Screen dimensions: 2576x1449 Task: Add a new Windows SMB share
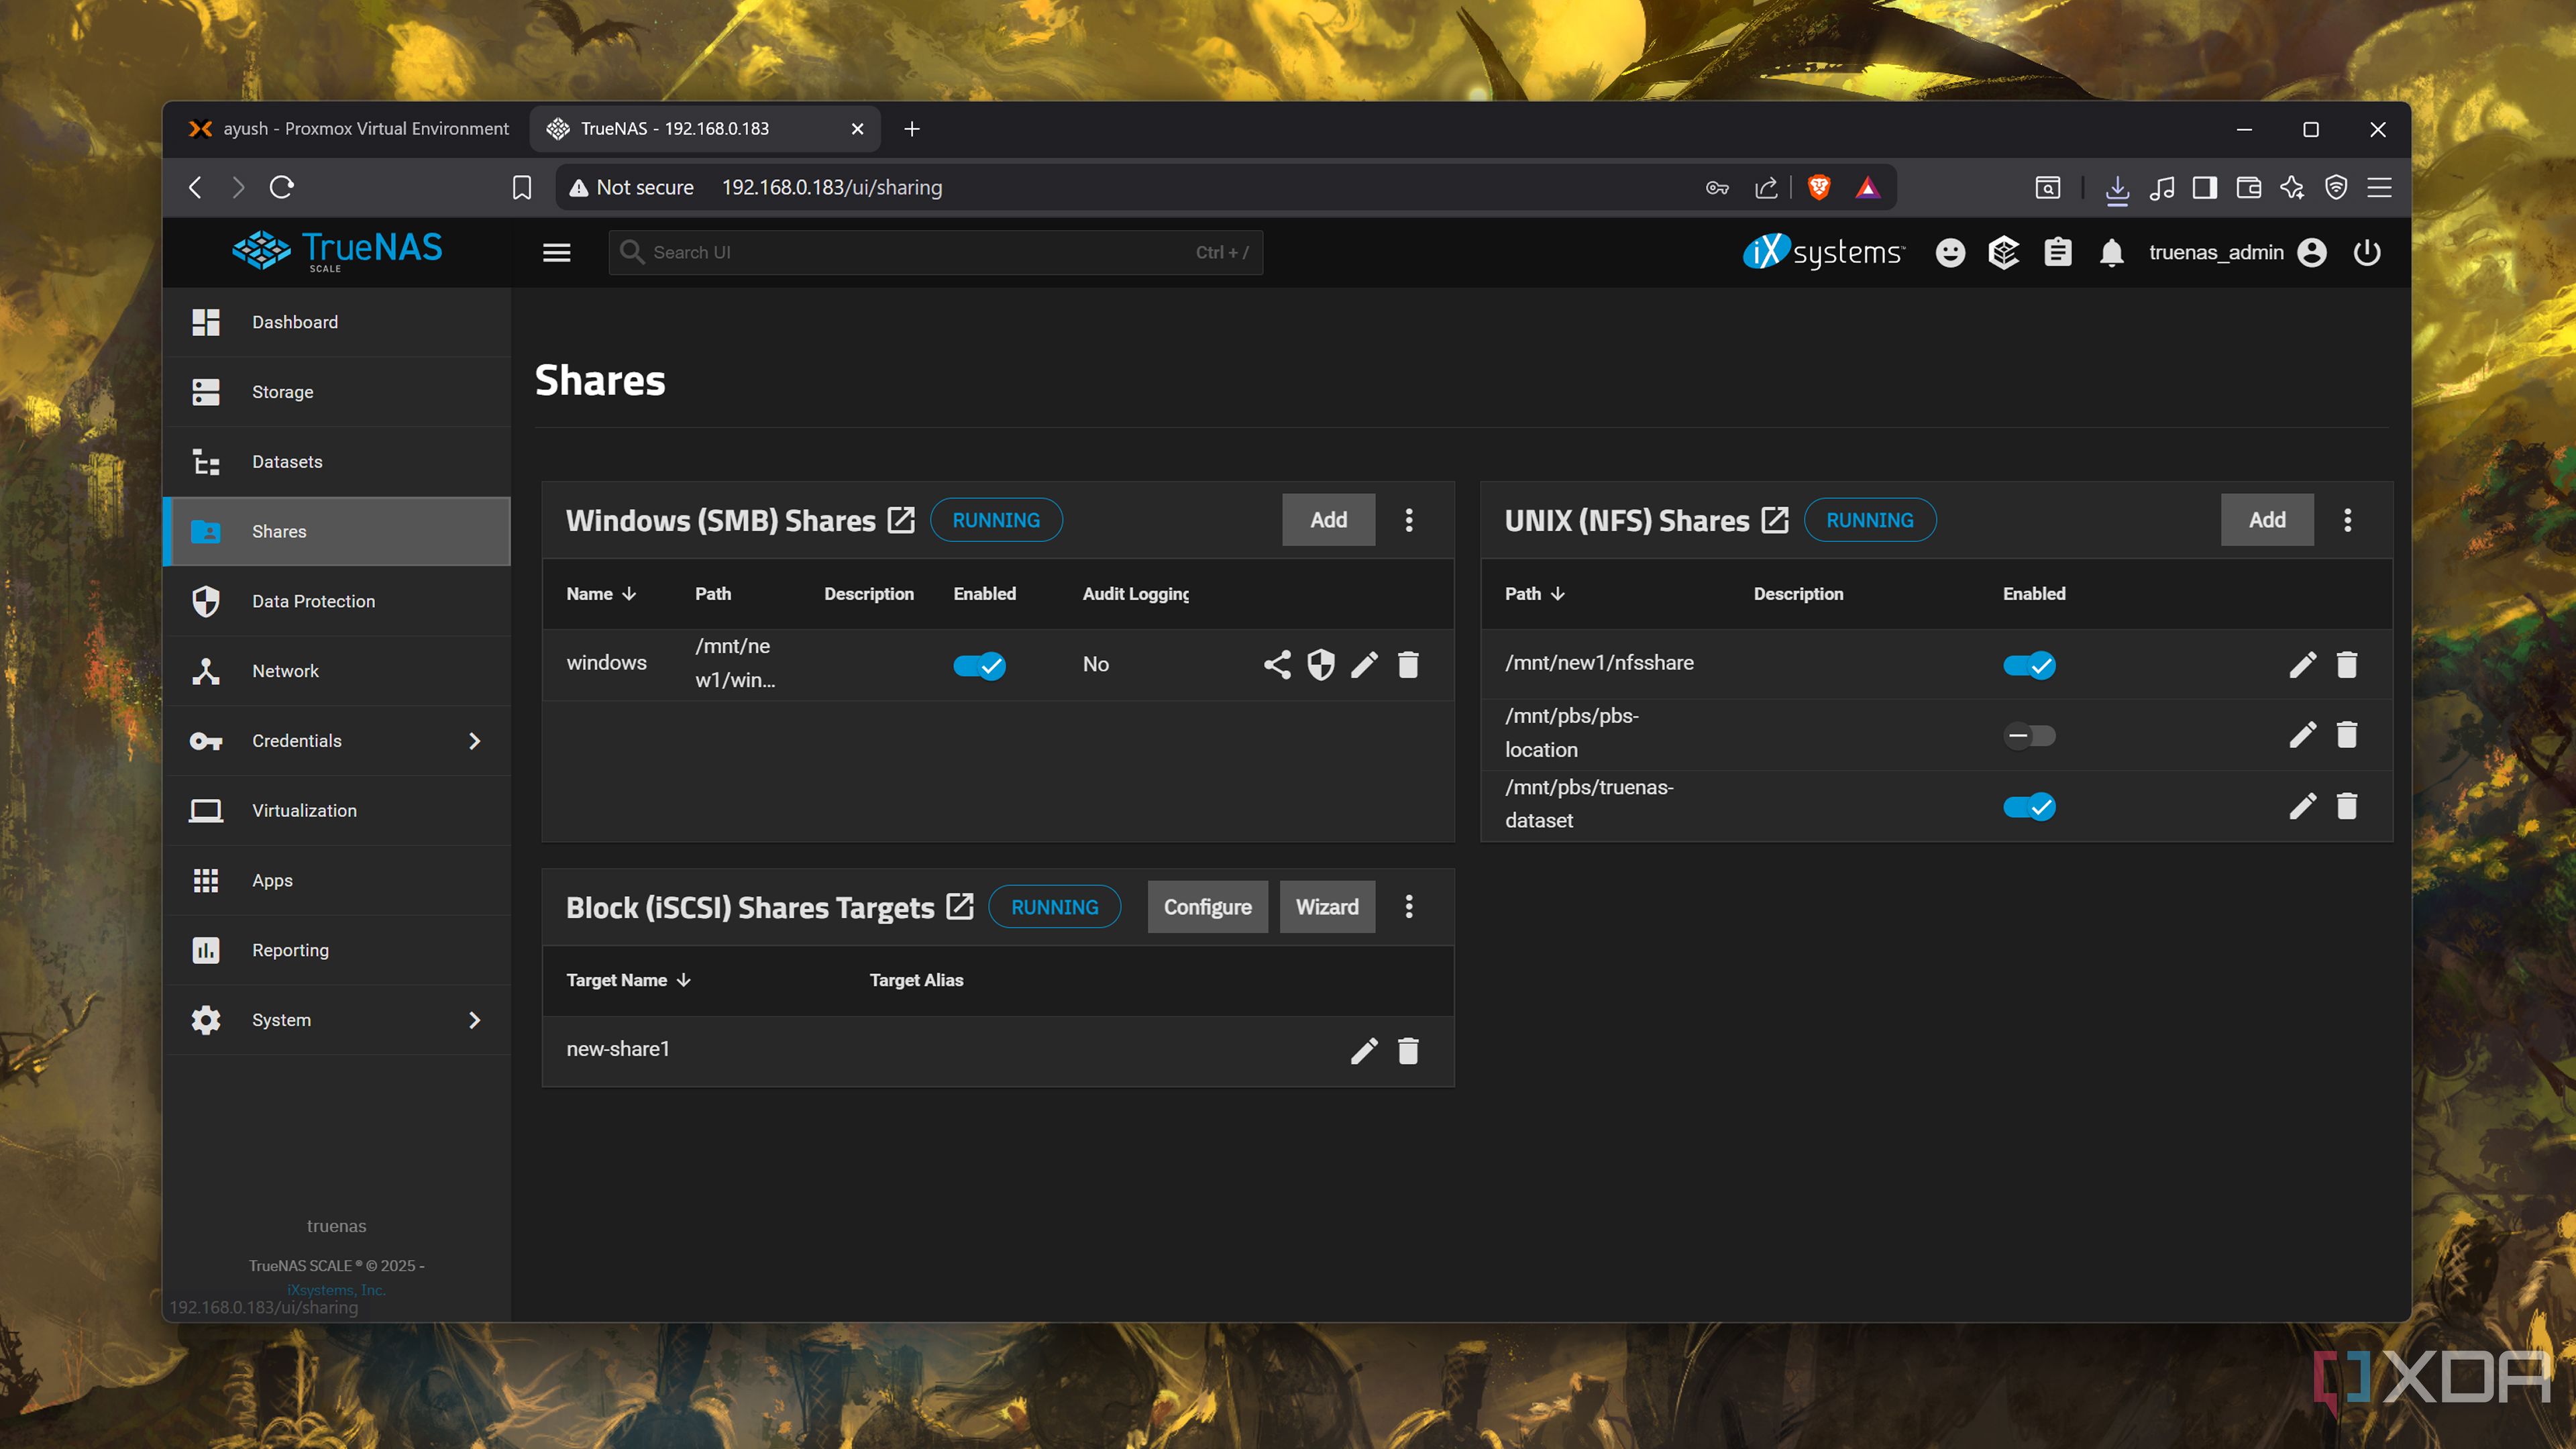(x=1328, y=520)
